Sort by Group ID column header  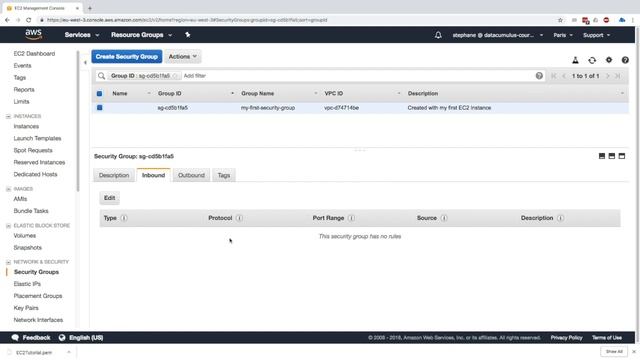[x=169, y=93]
